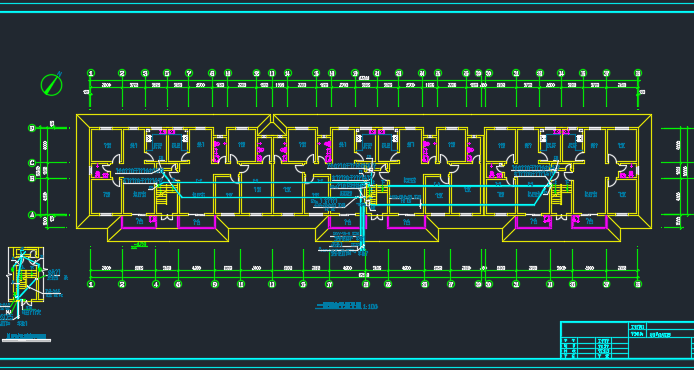This screenshot has width=694, height=370.
Task: Select left-side axis bubble A
Action: [x=32, y=215]
